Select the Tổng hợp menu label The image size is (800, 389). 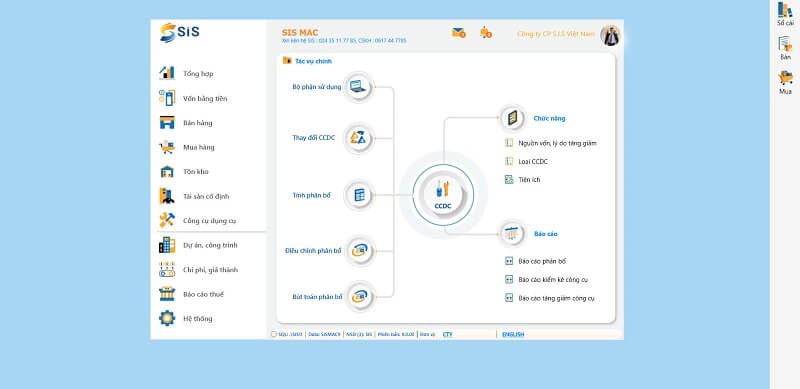point(198,74)
